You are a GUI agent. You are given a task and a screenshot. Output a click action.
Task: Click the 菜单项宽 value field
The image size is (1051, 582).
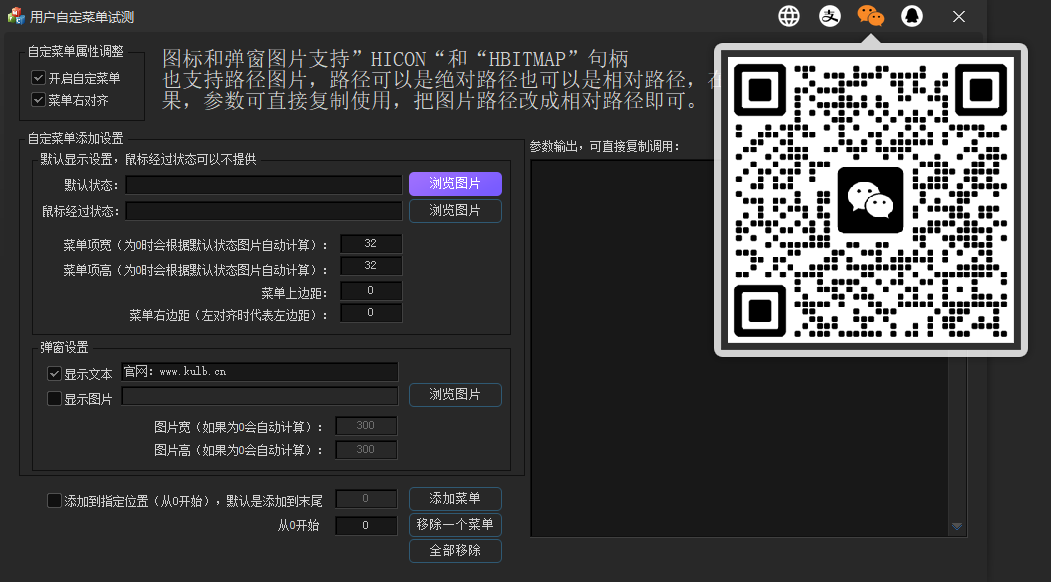371,243
